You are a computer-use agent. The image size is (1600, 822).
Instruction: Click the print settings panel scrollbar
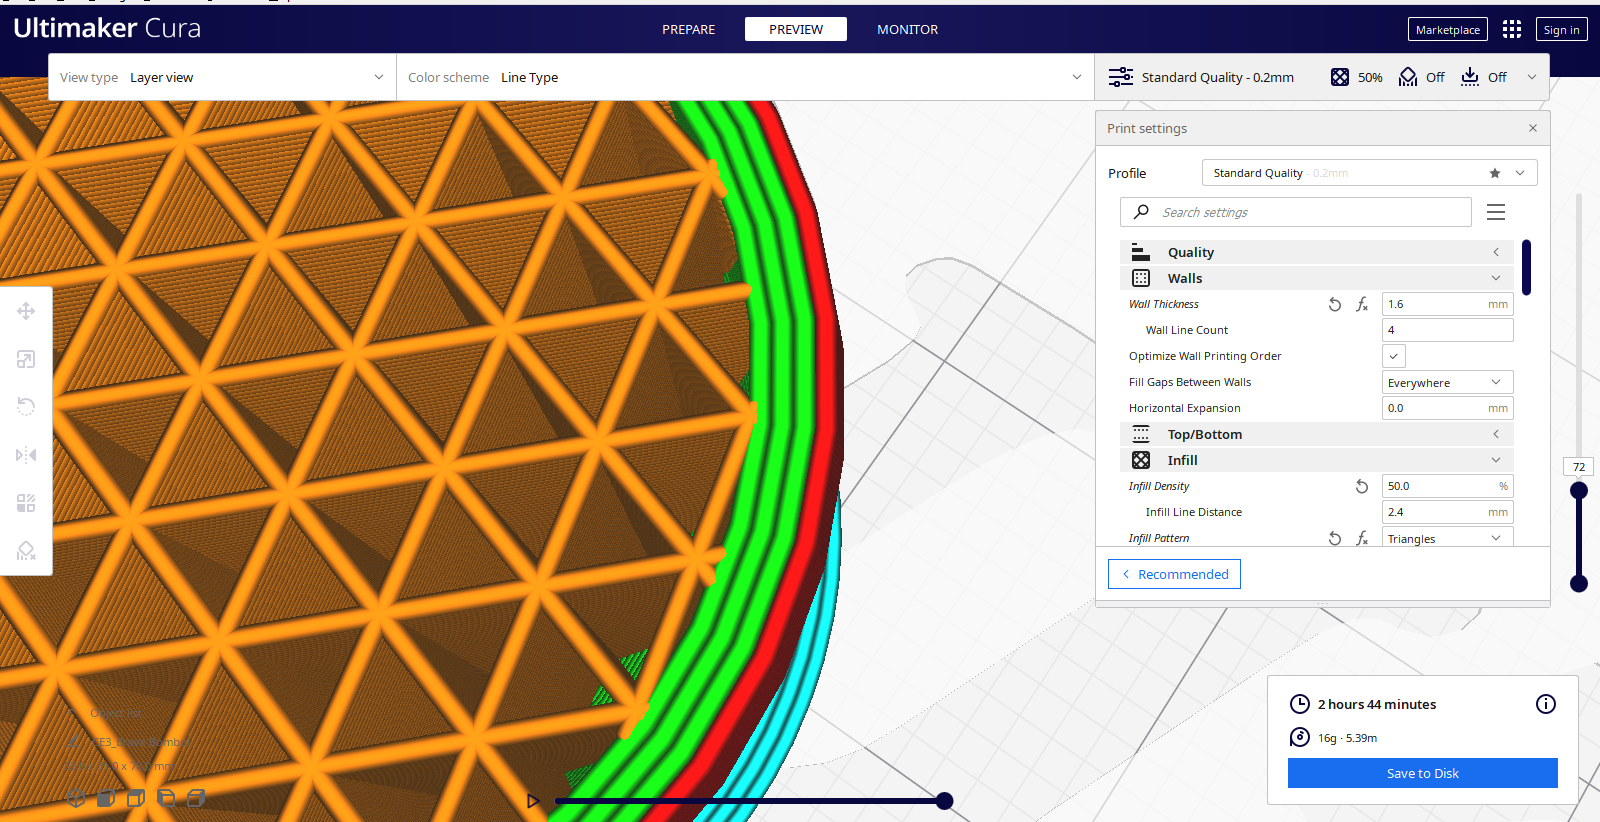click(x=1527, y=267)
